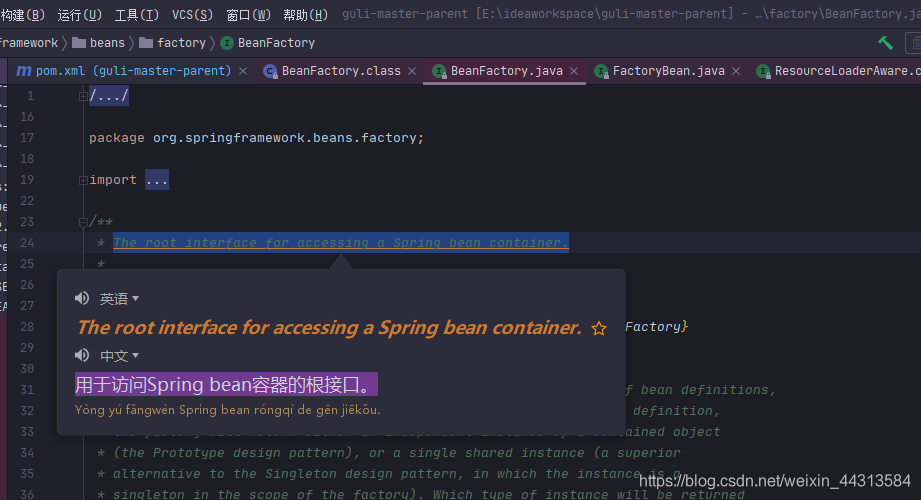Select the highlighted Chinese translation text
Screen dimensions: 921x500
tap(226, 385)
